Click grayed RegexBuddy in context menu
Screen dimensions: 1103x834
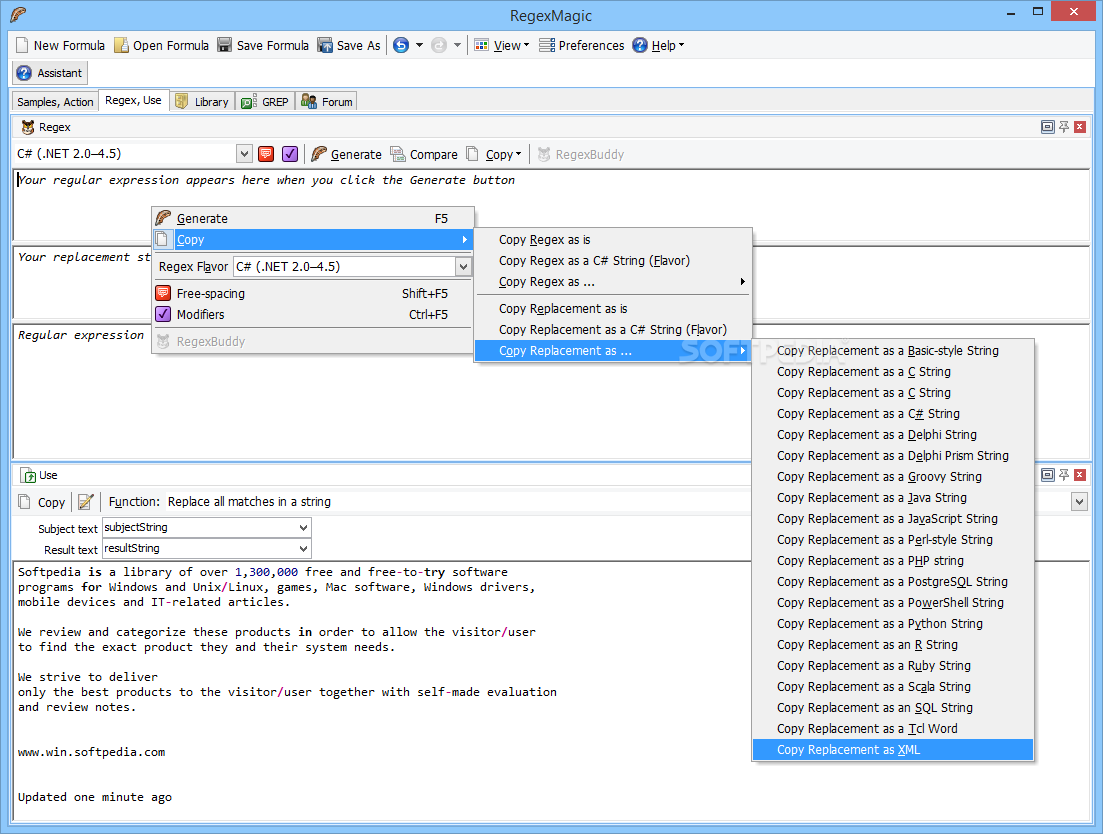click(x=313, y=342)
